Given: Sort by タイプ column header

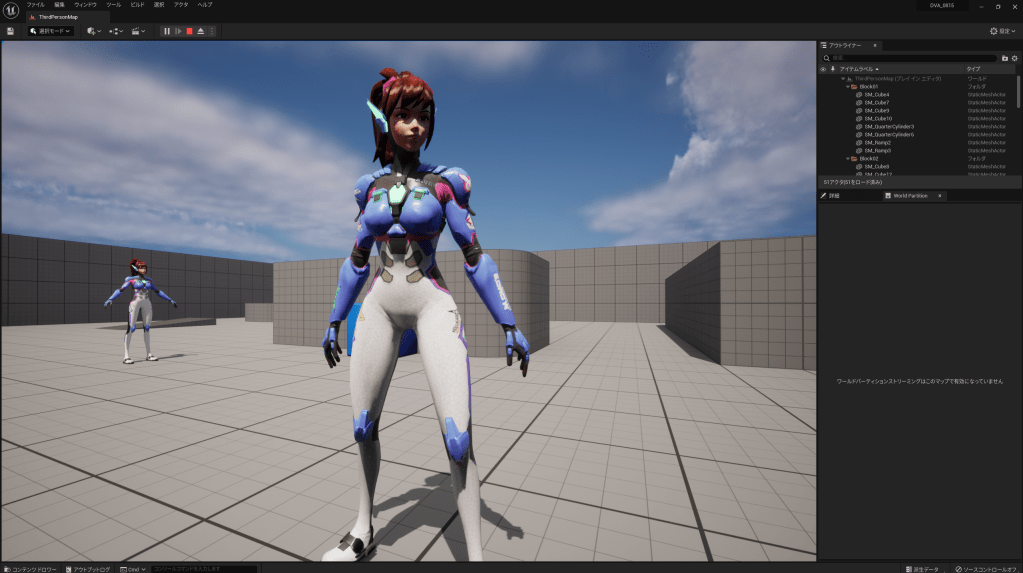Looking at the screenshot, I should 973,69.
